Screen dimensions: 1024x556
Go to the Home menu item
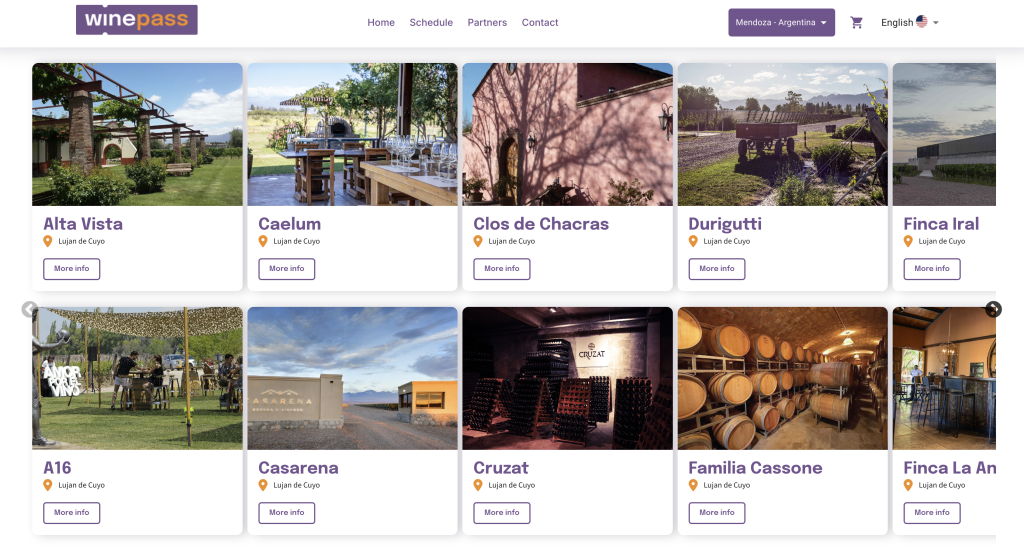(381, 22)
